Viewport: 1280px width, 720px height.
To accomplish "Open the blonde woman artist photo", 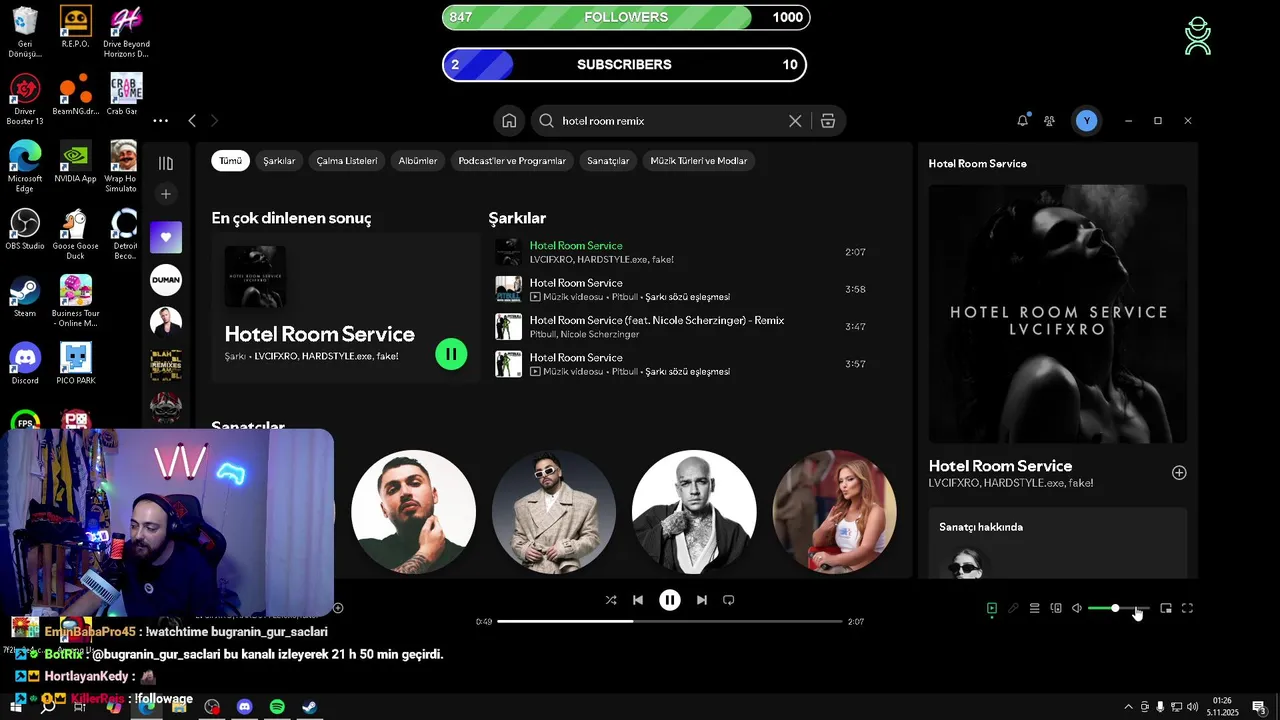I will point(835,512).
